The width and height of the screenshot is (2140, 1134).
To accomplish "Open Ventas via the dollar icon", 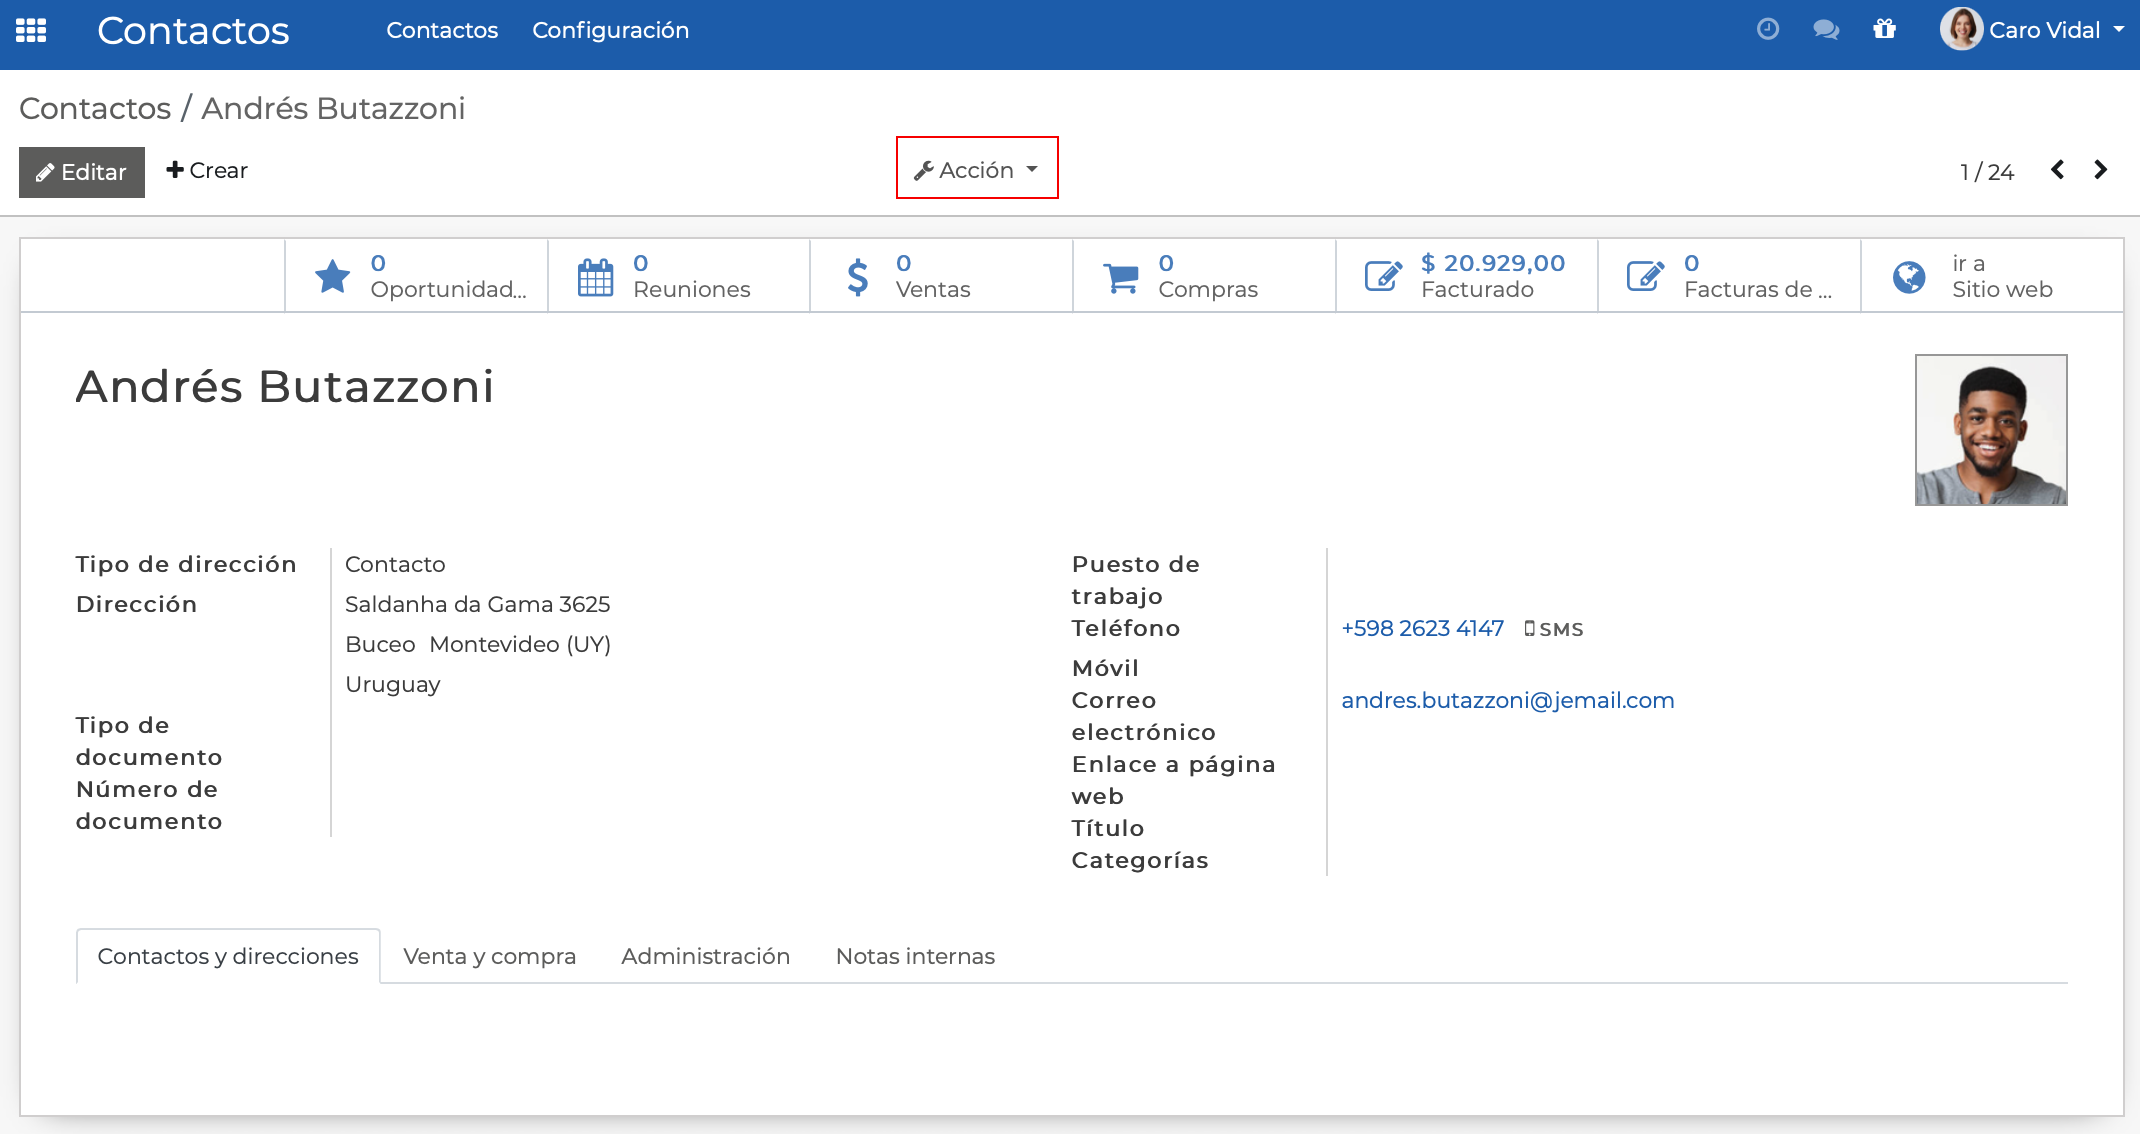I will [x=858, y=276].
